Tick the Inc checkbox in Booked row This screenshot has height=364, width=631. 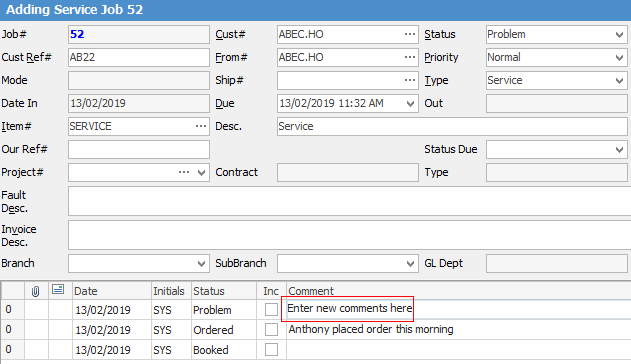[271, 349]
